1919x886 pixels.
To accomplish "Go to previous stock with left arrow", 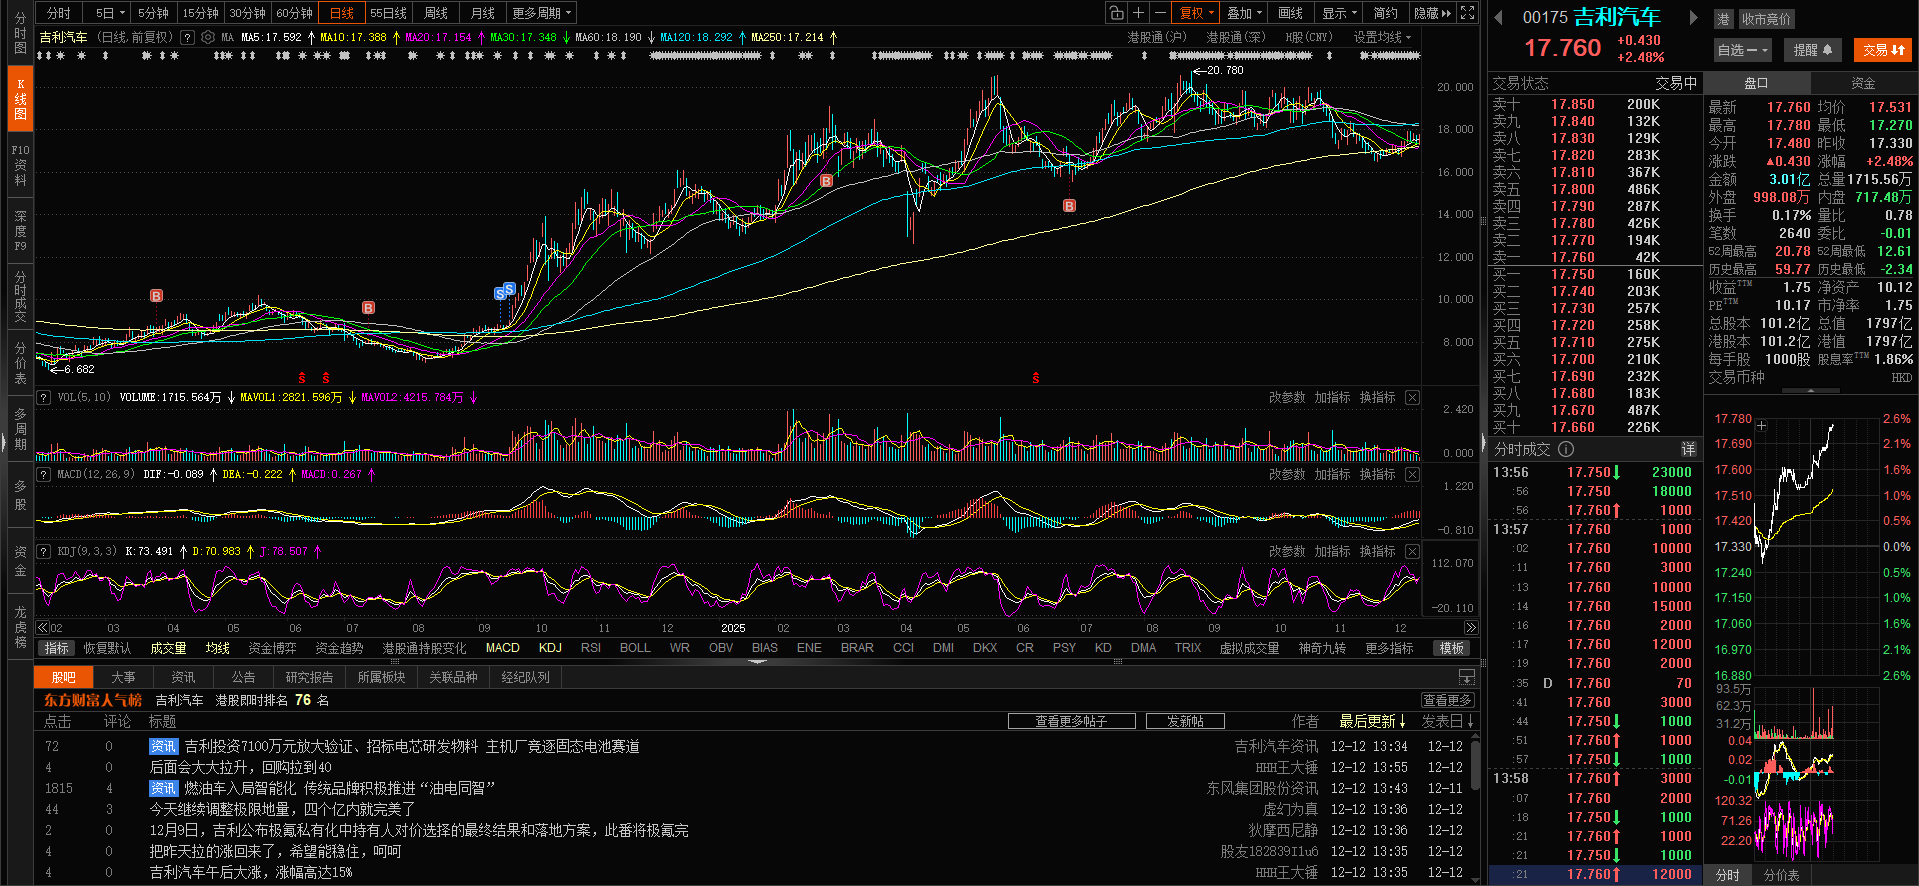I will click(x=1498, y=17).
